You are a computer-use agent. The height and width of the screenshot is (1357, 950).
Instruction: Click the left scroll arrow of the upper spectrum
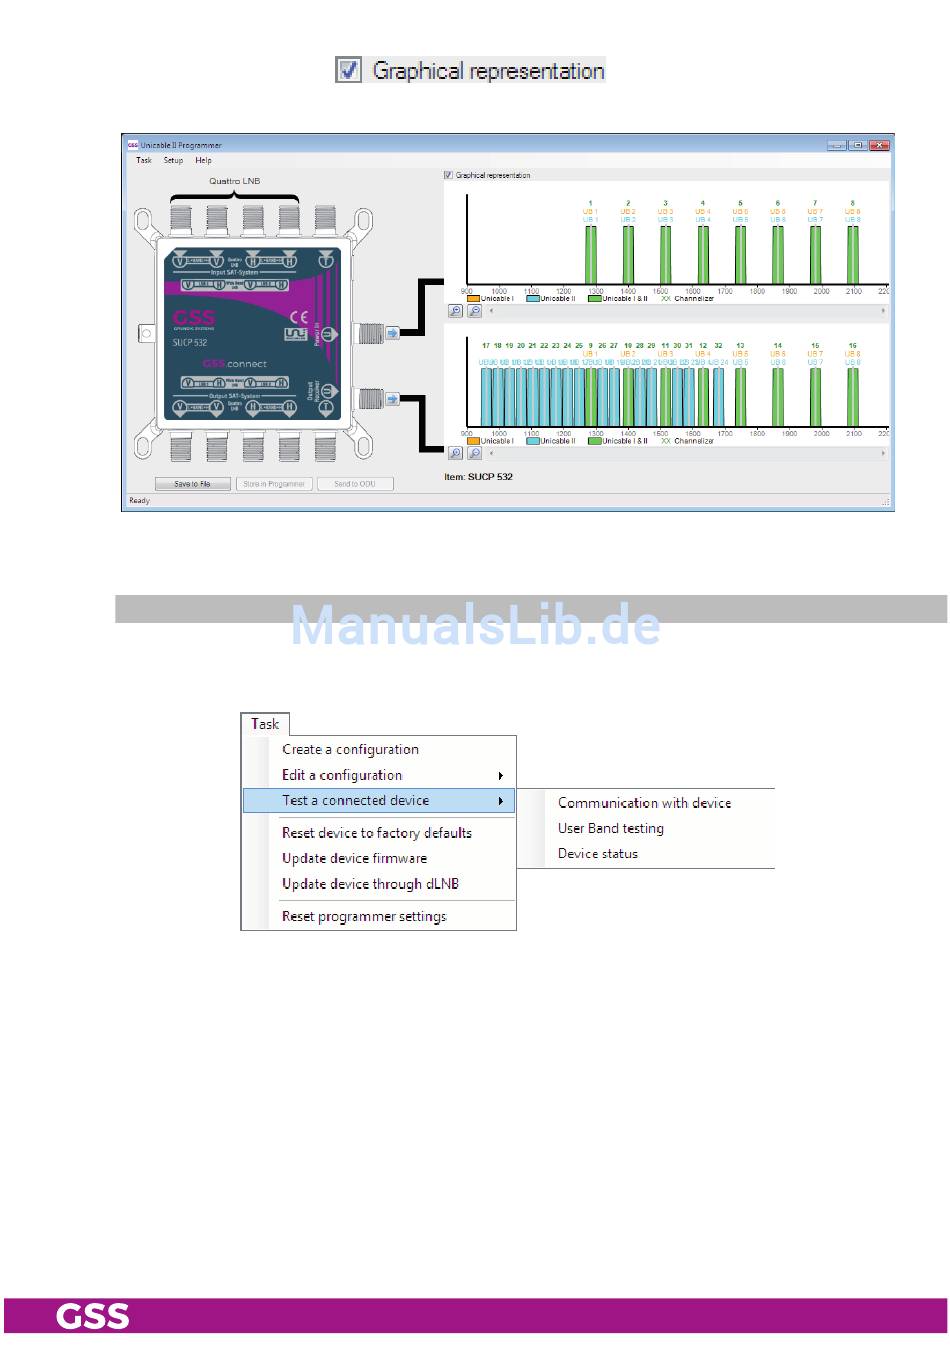[490, 311]
